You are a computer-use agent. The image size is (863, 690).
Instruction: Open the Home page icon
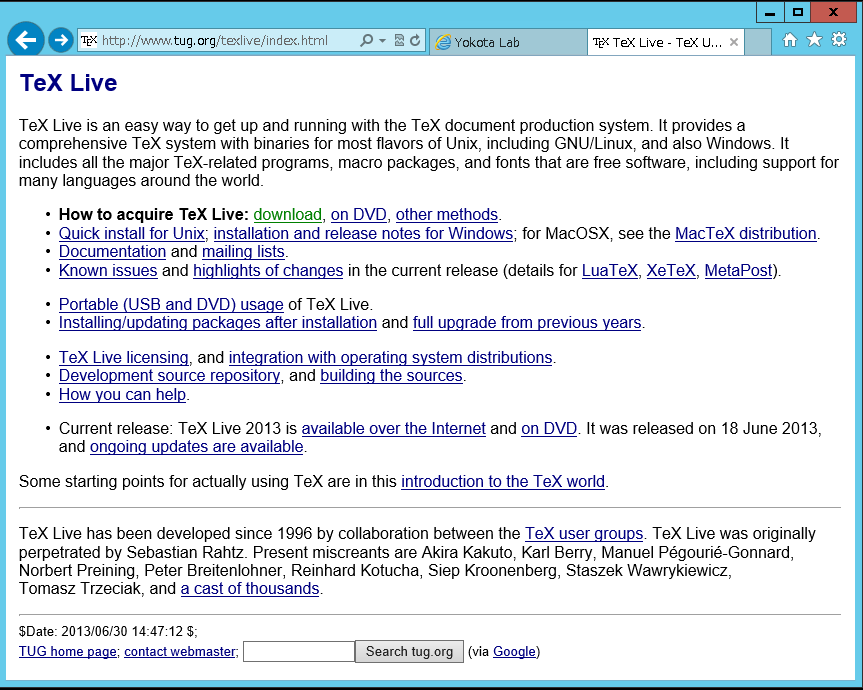[x=790, y=40]
